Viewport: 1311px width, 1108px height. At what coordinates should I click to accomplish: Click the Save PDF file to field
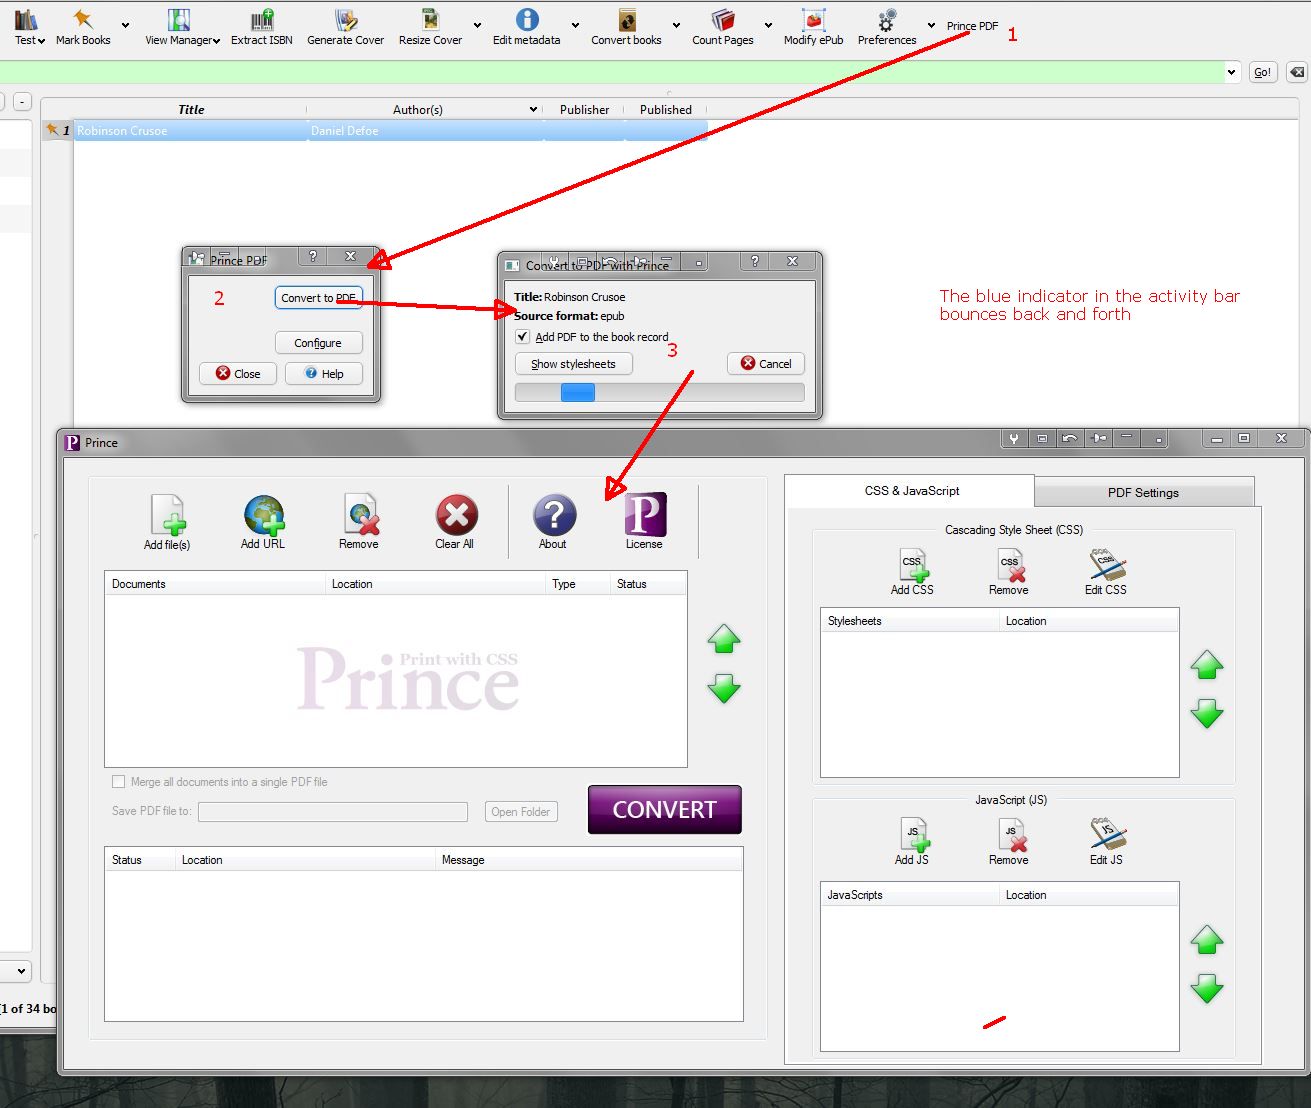point(333,812)
